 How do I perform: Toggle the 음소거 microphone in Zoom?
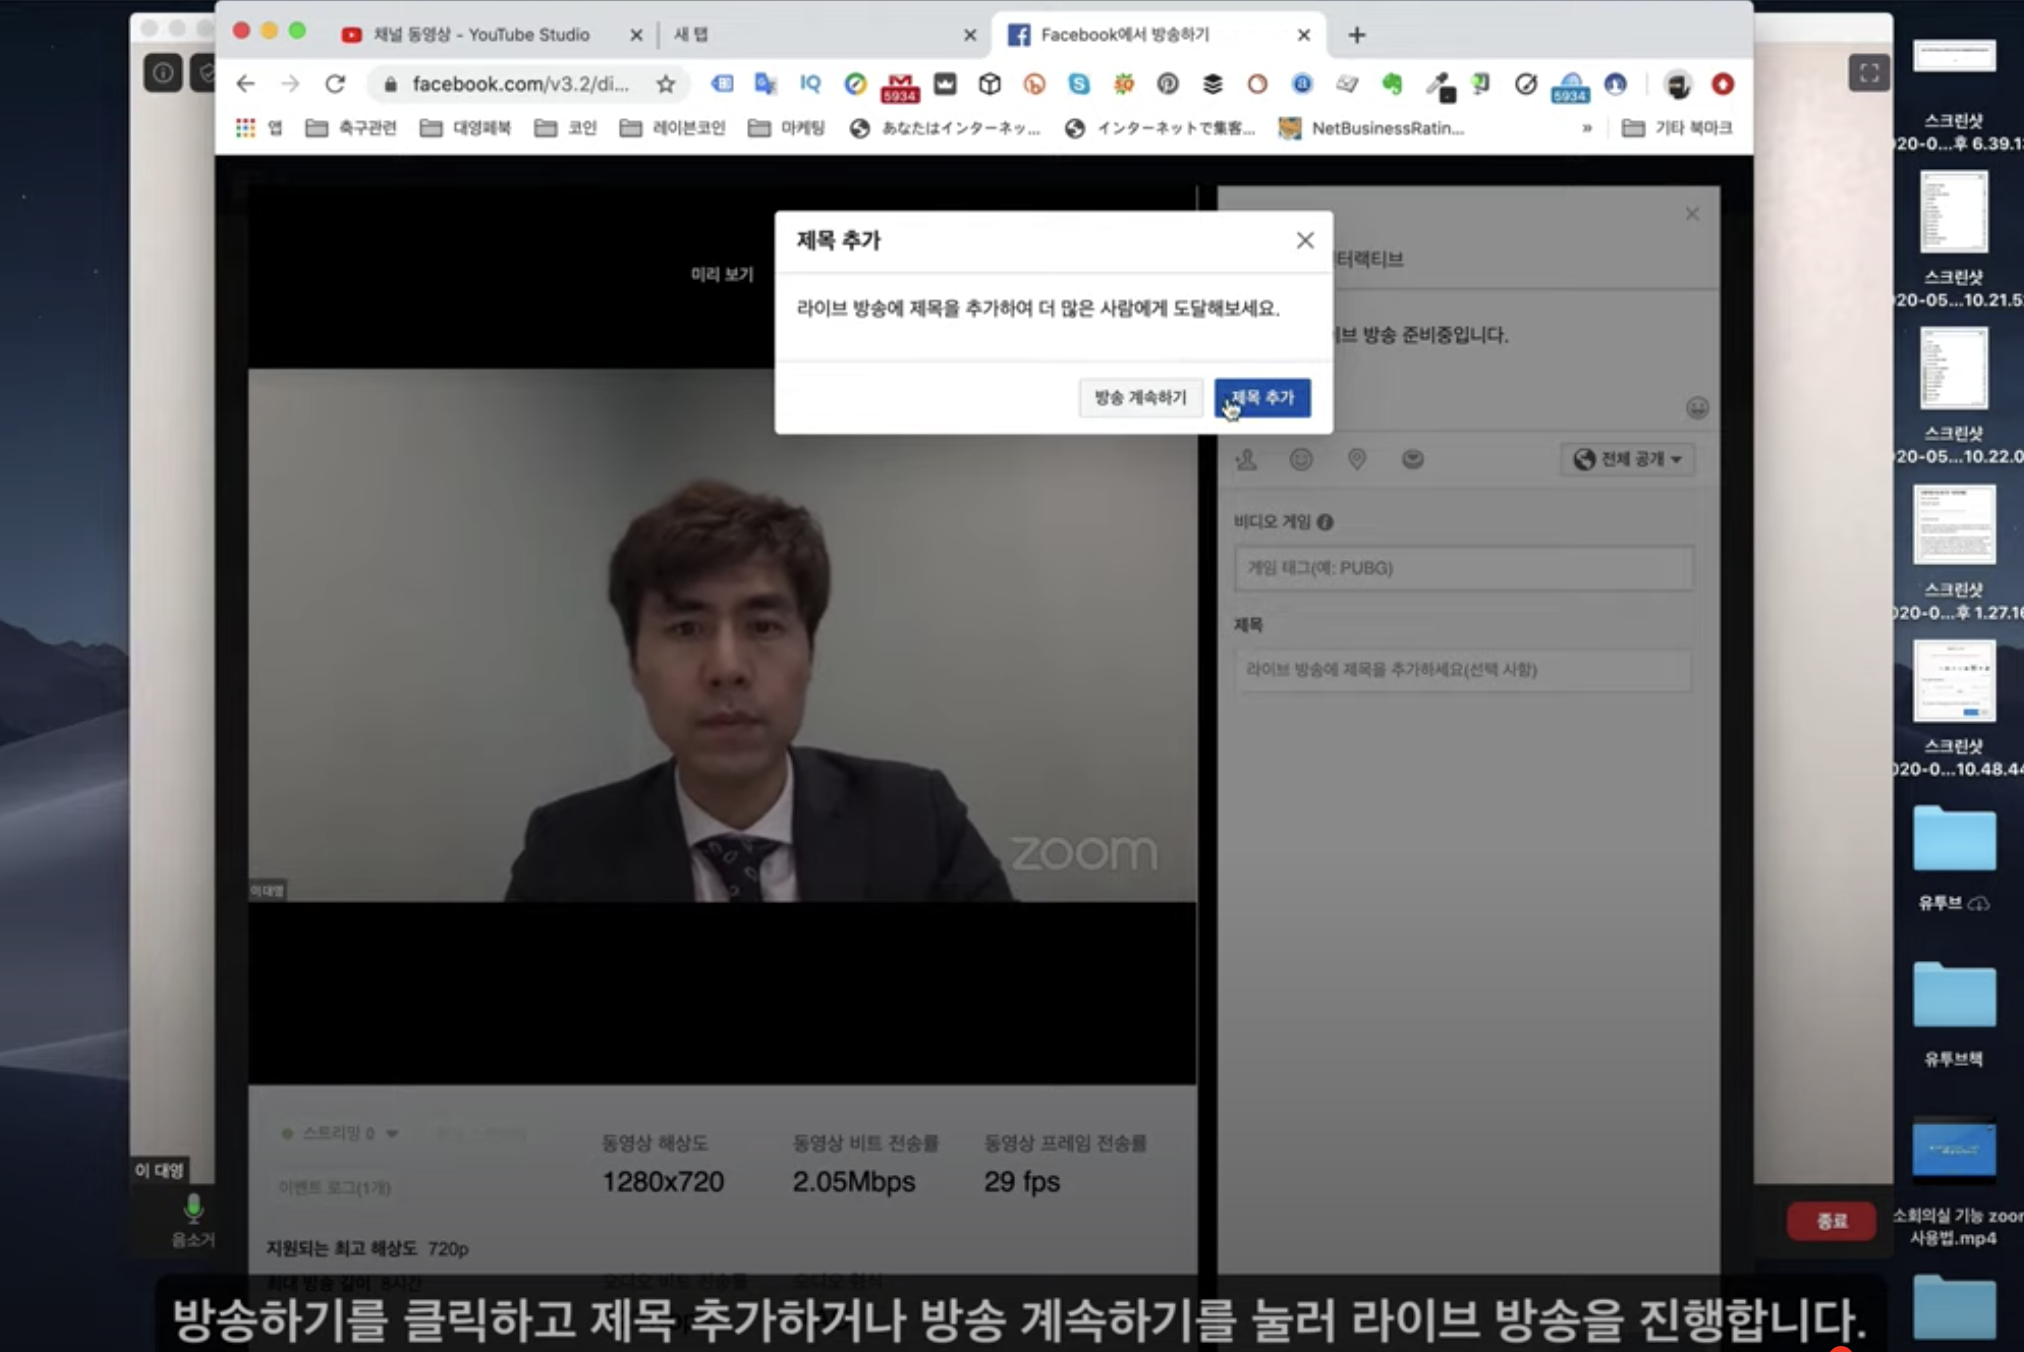click(193, 1220)
